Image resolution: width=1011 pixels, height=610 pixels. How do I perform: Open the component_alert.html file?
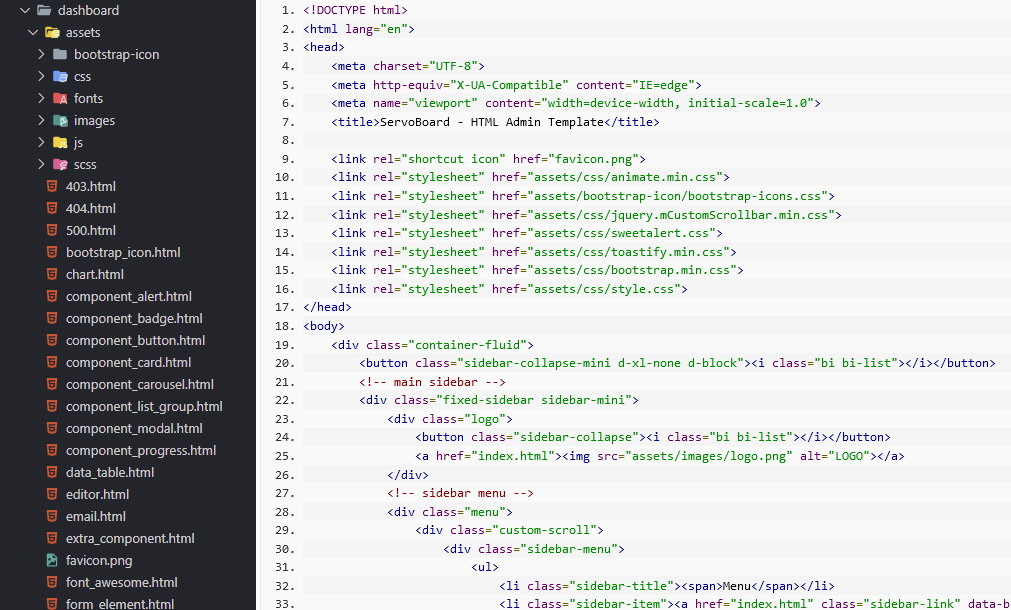click(129, 297)
